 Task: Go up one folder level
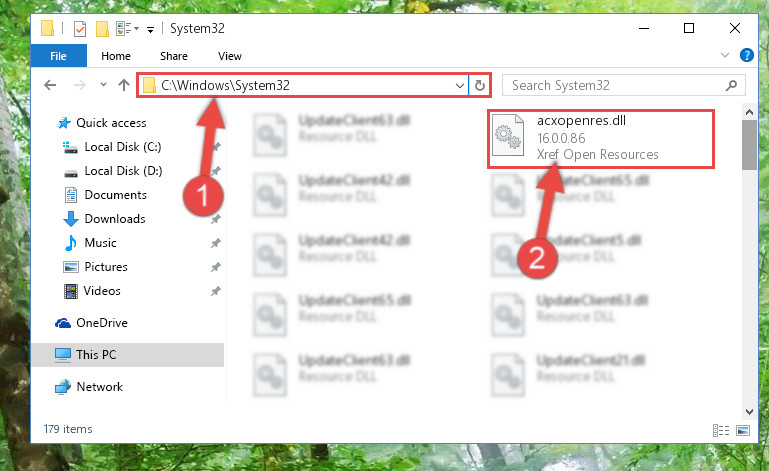click(x=124, y=85)
